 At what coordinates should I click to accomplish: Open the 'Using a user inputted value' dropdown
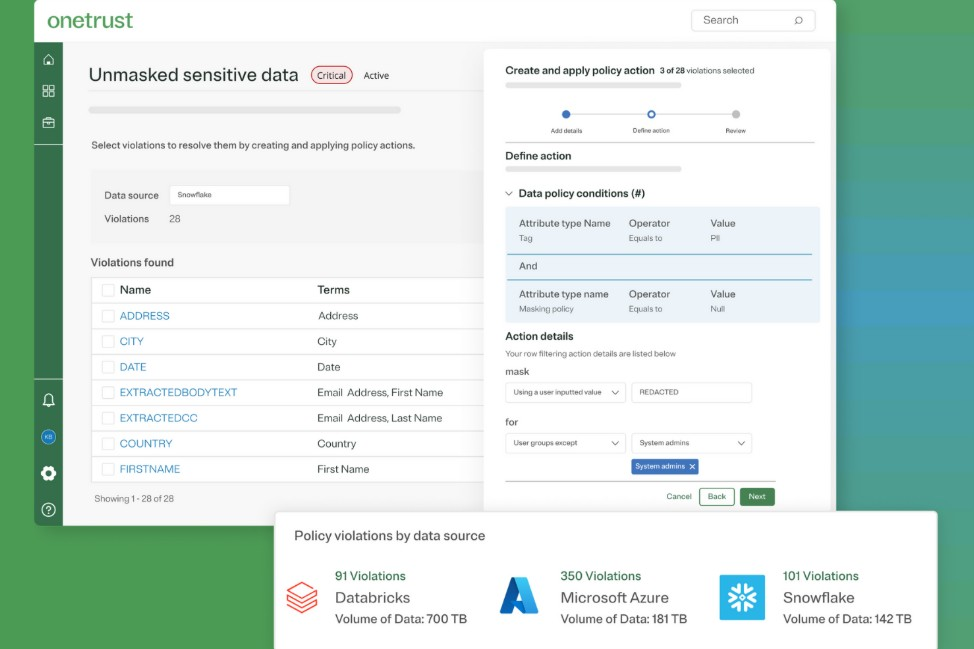pyautogui.click(x=562, y=392)
